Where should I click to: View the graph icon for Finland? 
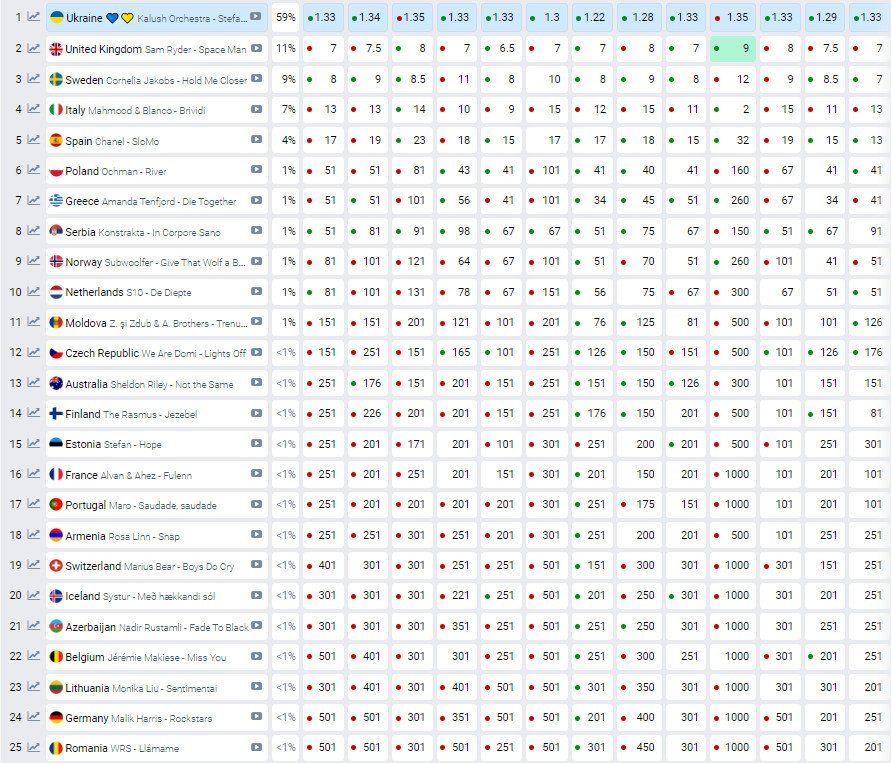[x=34, y=412]
